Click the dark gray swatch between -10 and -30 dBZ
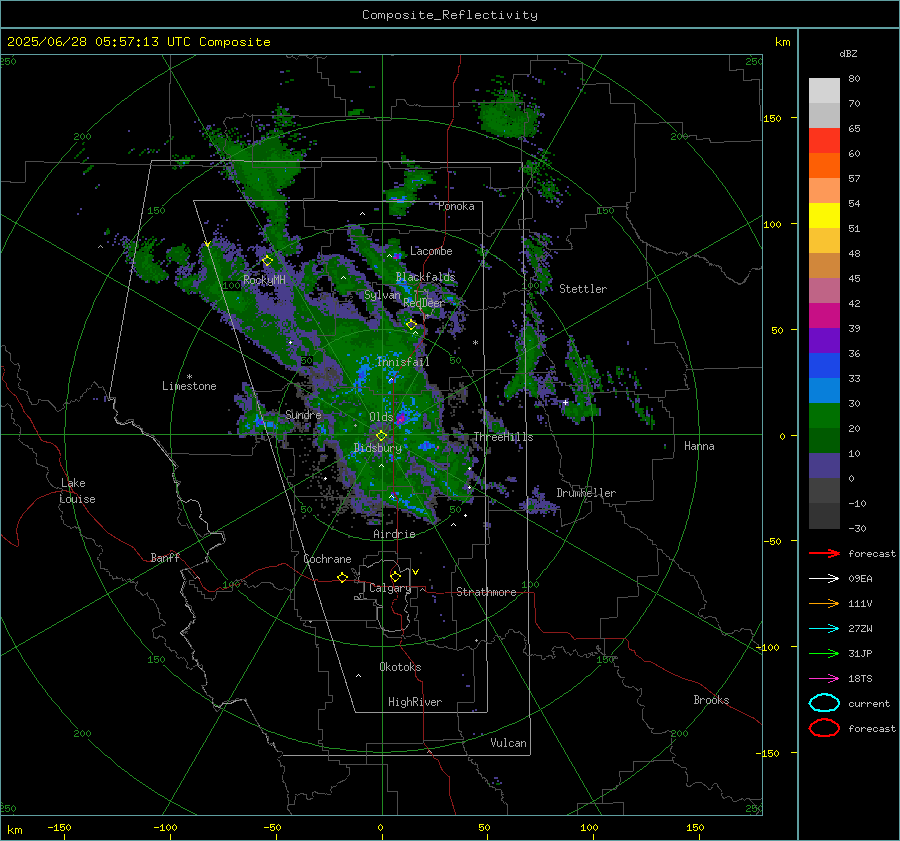This screenshot has width=900, height=841. click(824, 515)
